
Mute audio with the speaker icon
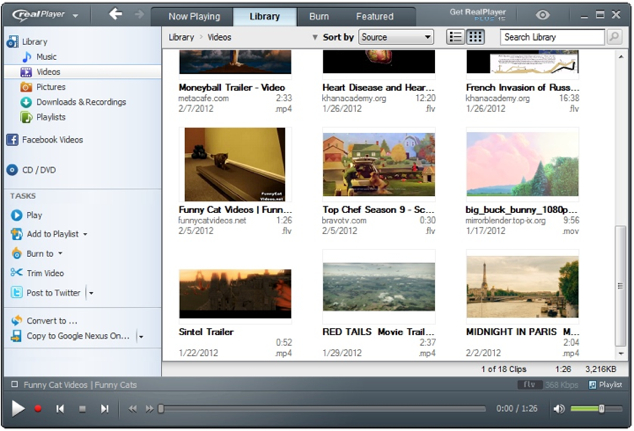[x=559, y=409]
